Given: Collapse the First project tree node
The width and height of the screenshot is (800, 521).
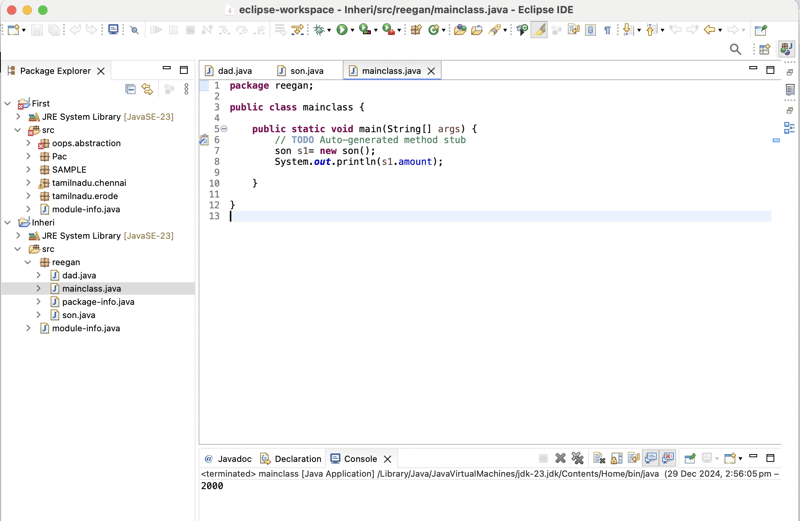Looking at the screenshot, I should (x=8, y=104).
